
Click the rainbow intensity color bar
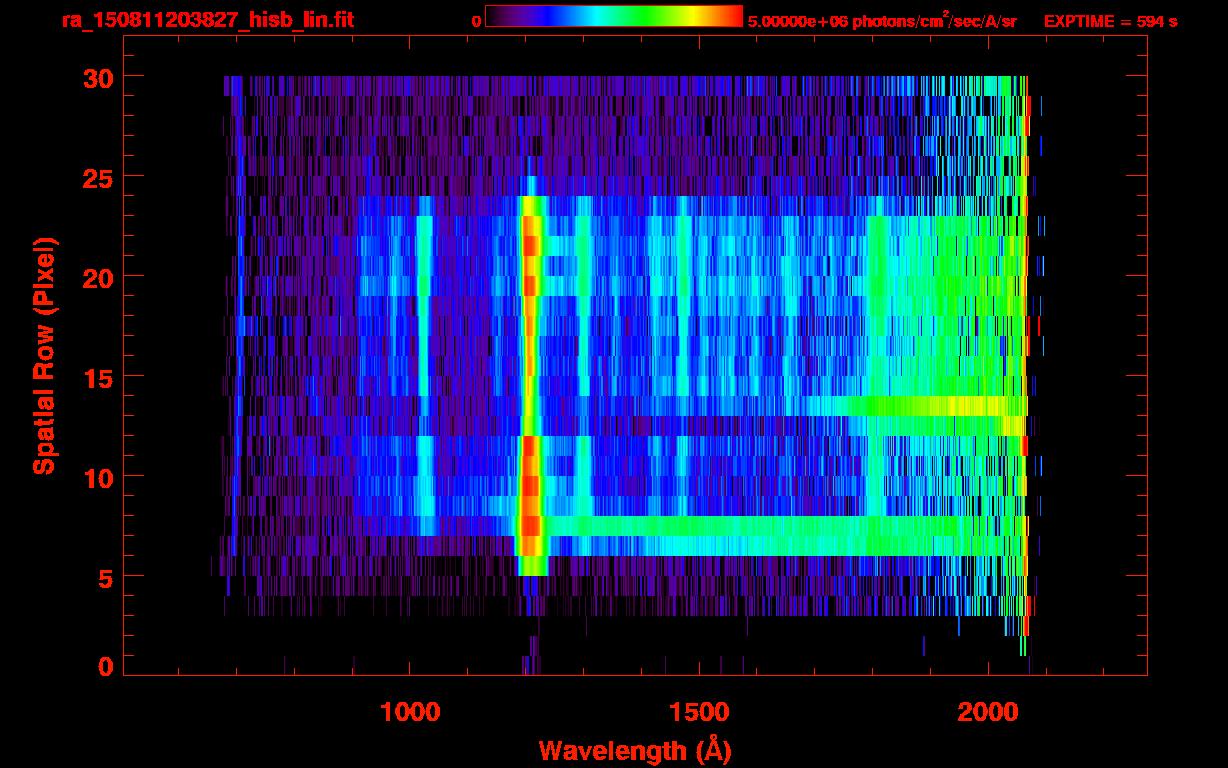(x=614, y=16)
